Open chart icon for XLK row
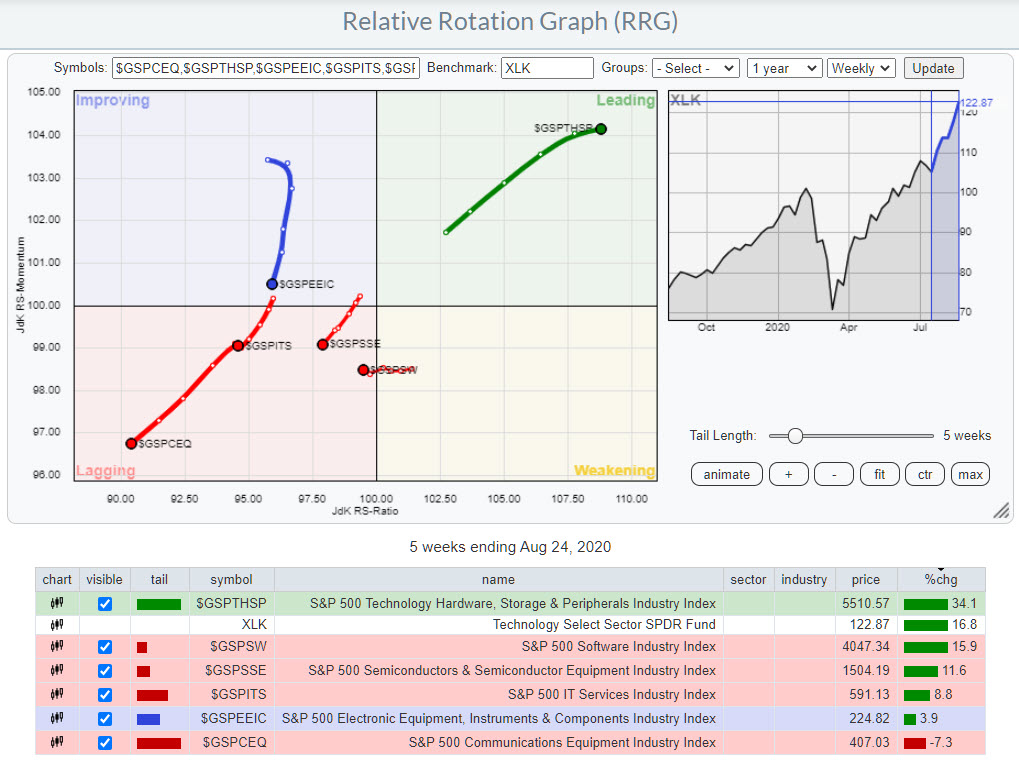Screen dimensions: 1019x764 (57, 624)
